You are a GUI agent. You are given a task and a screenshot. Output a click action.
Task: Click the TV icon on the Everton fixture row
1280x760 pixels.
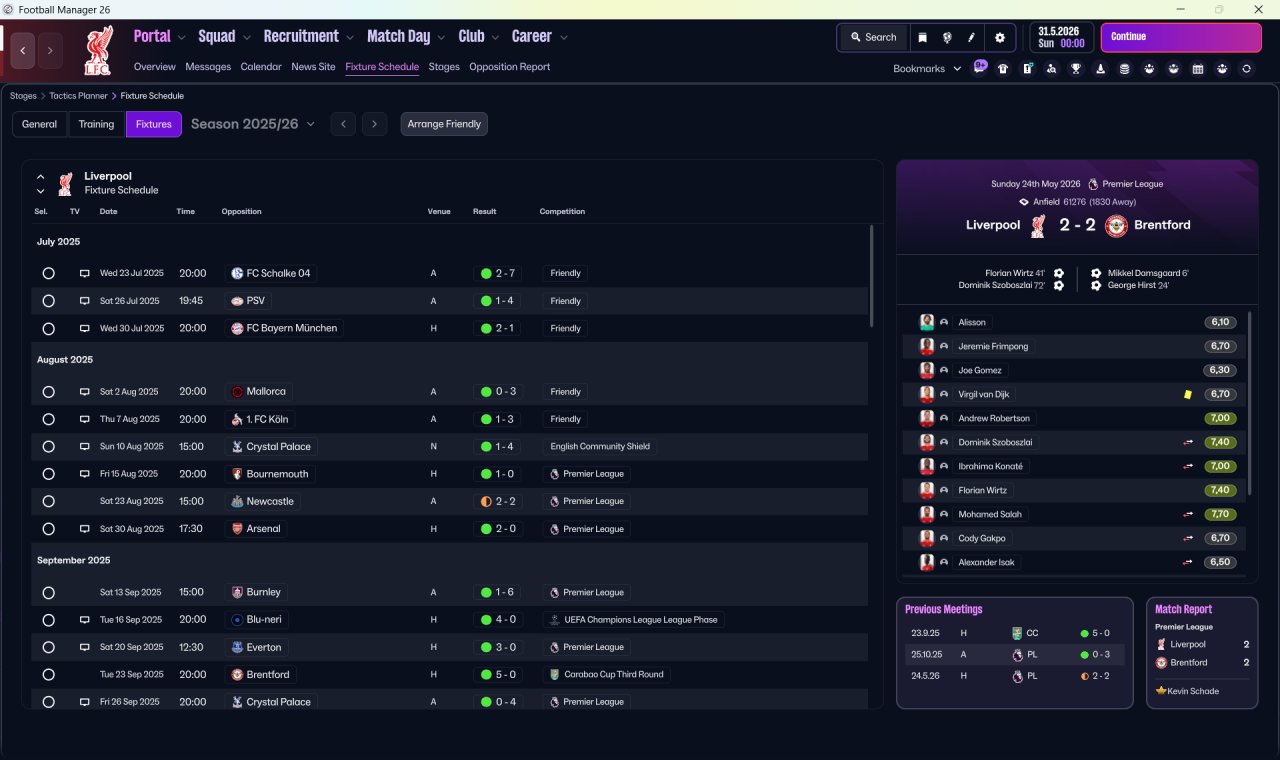[85, 647]
